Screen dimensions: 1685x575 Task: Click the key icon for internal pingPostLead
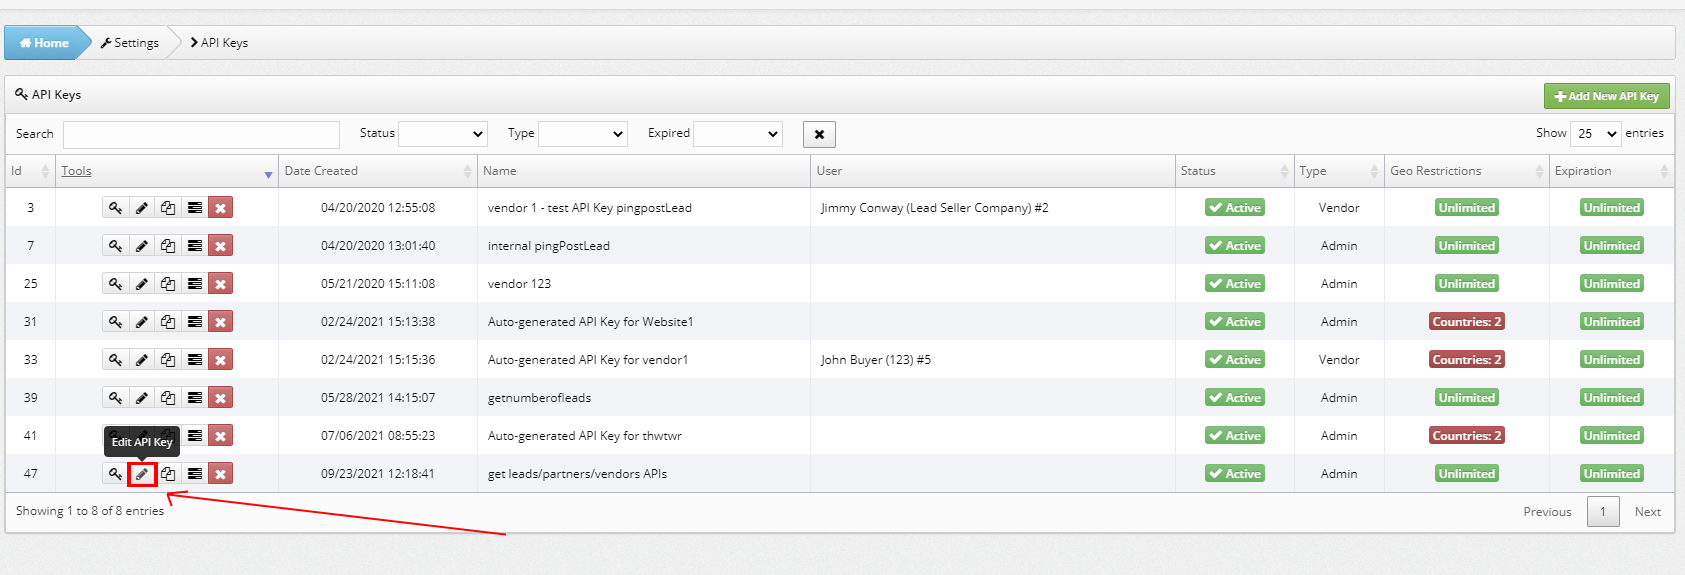tap(116, 246)
